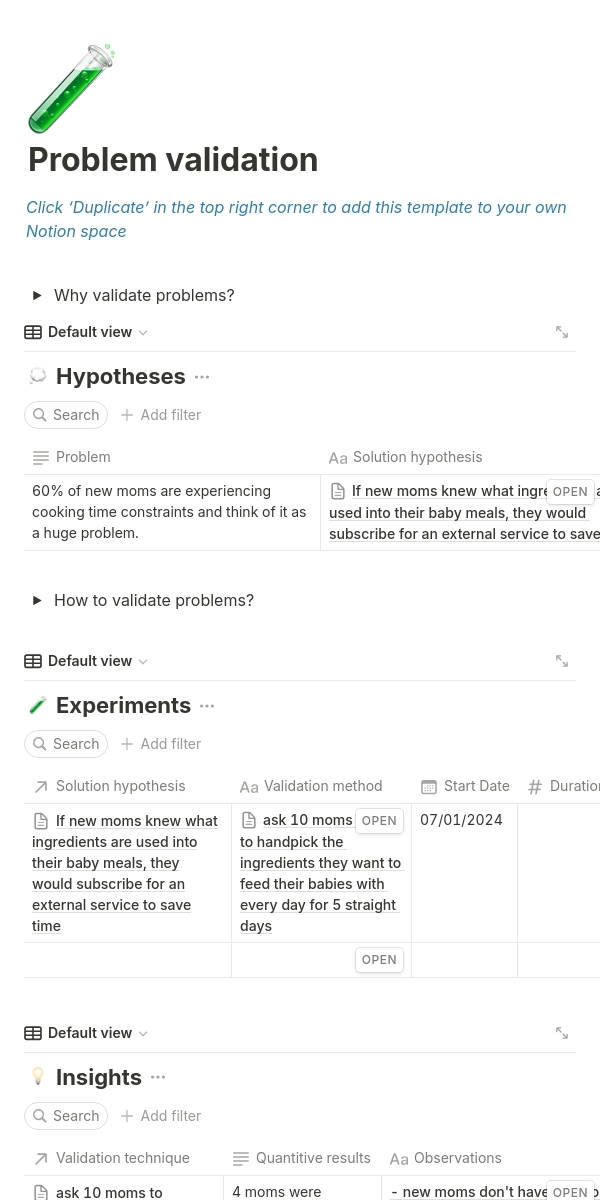Image resolution: width=600 pixels, height=1200 pixels.
Task: Click the Start Date column calendar icon
Action: tap(429, 787)
